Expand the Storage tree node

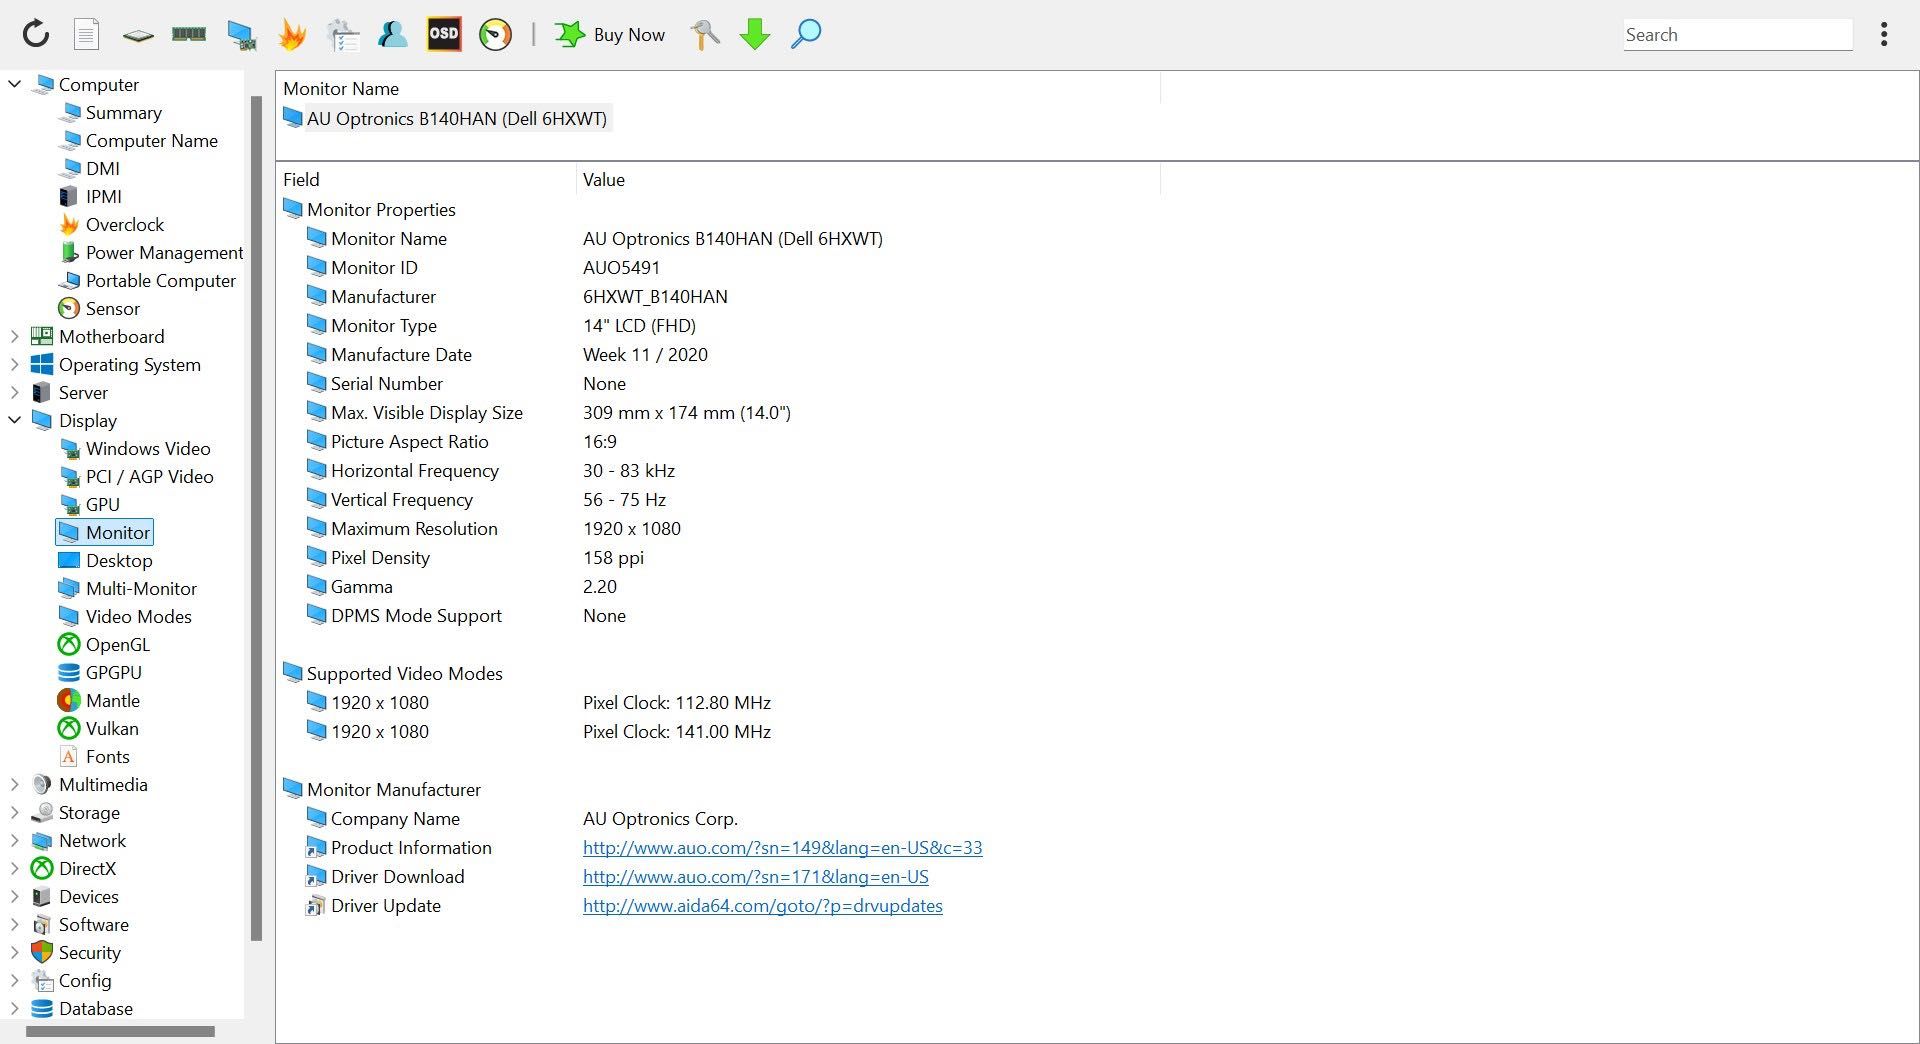[15, 812]
